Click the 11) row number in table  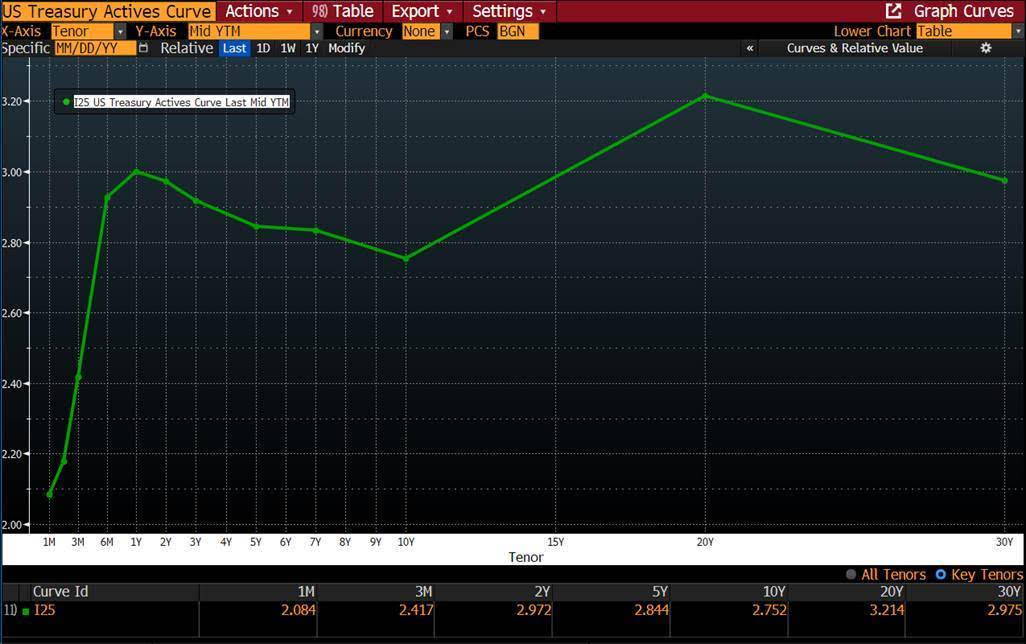(x=10, y=610)
